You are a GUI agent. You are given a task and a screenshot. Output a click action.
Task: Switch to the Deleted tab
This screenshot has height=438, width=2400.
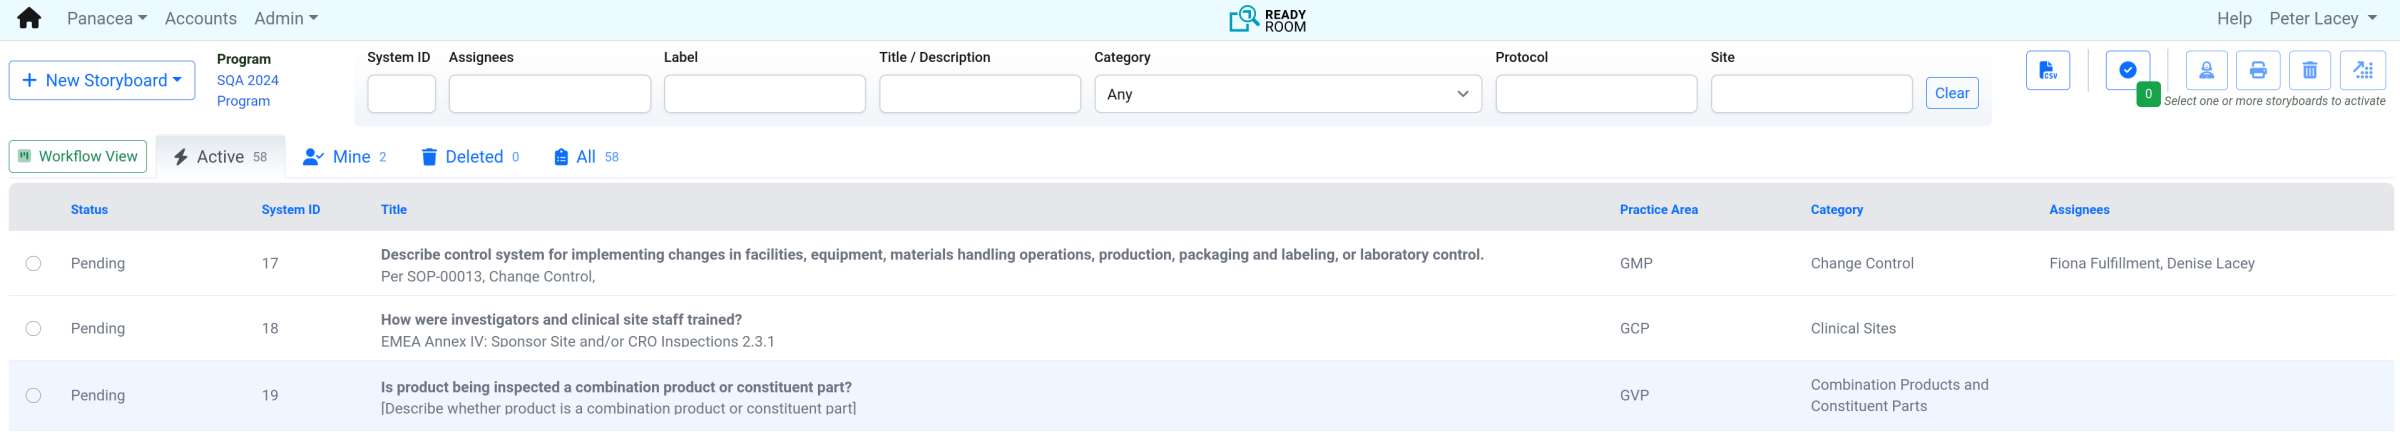click(x=470, y=157)
